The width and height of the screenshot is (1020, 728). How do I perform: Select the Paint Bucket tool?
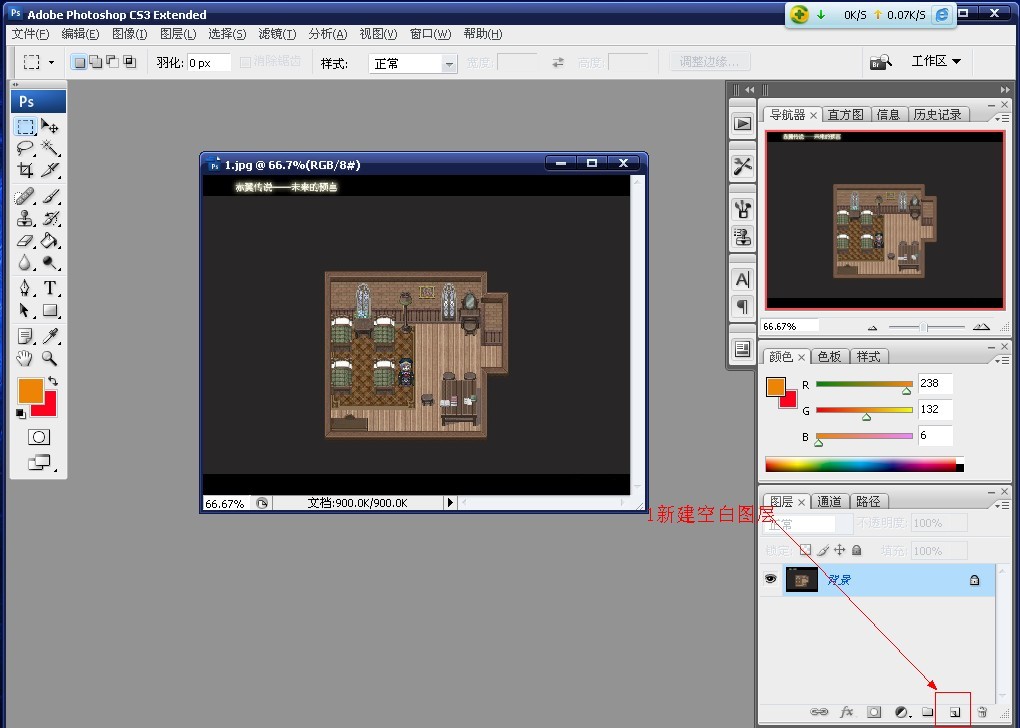[x=50, y=241]
